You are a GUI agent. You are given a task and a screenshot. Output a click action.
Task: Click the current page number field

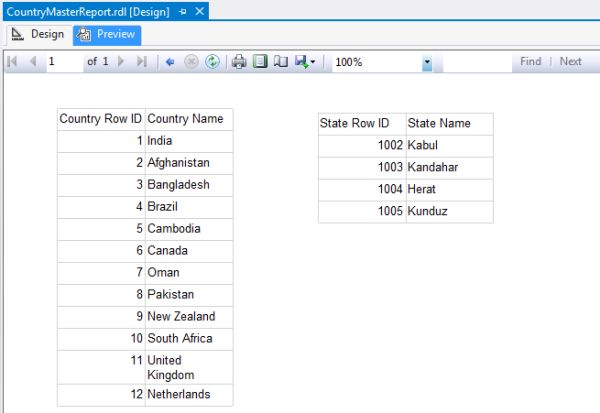64,61
